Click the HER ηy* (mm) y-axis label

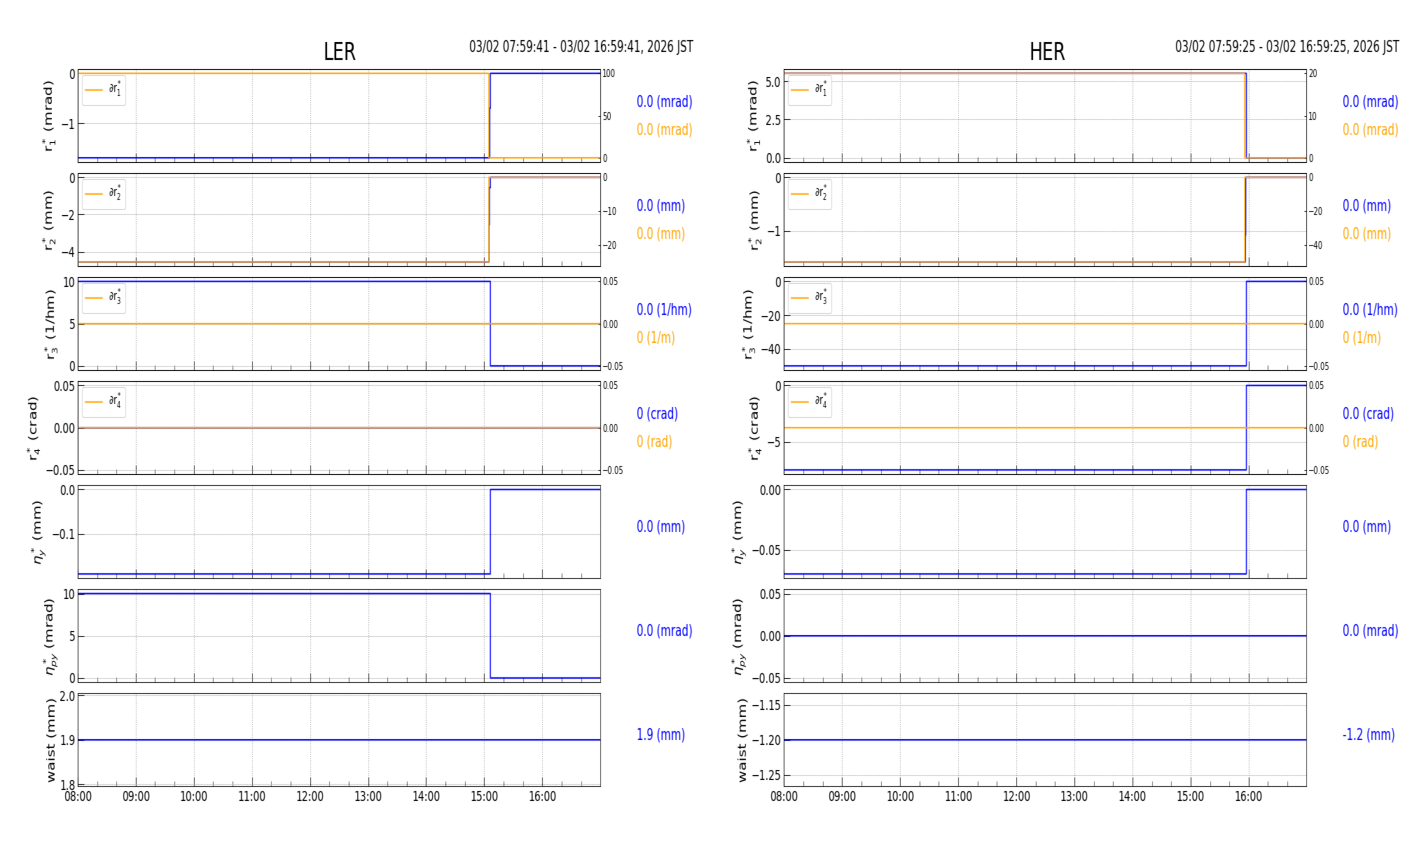(738, 532)
